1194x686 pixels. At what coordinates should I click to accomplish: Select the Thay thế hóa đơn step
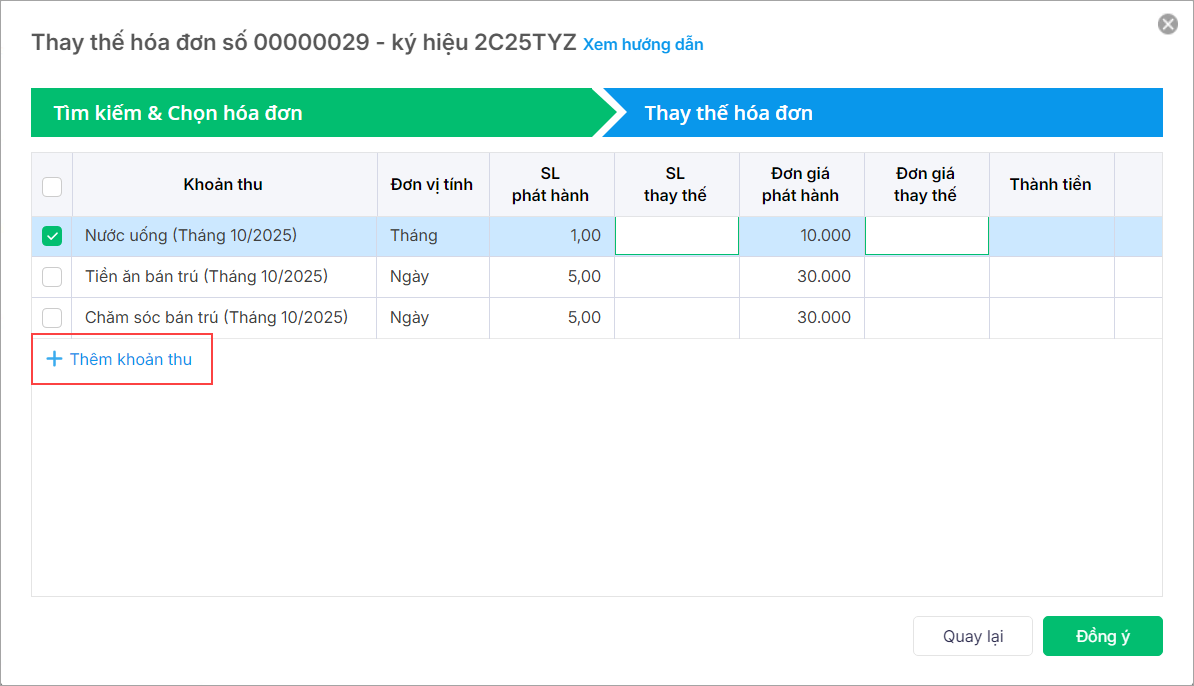[728, 113]
